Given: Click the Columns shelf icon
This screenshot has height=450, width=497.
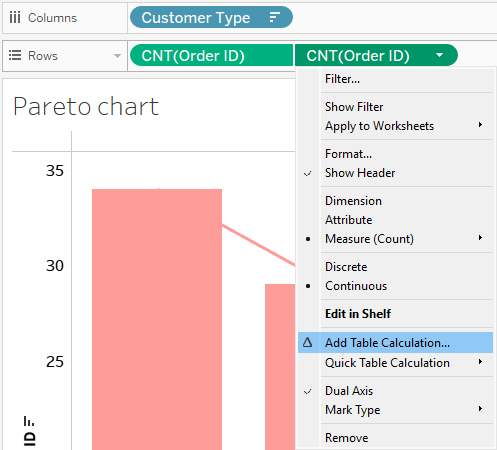Looking at the screenshot, I should click(15, 17).
